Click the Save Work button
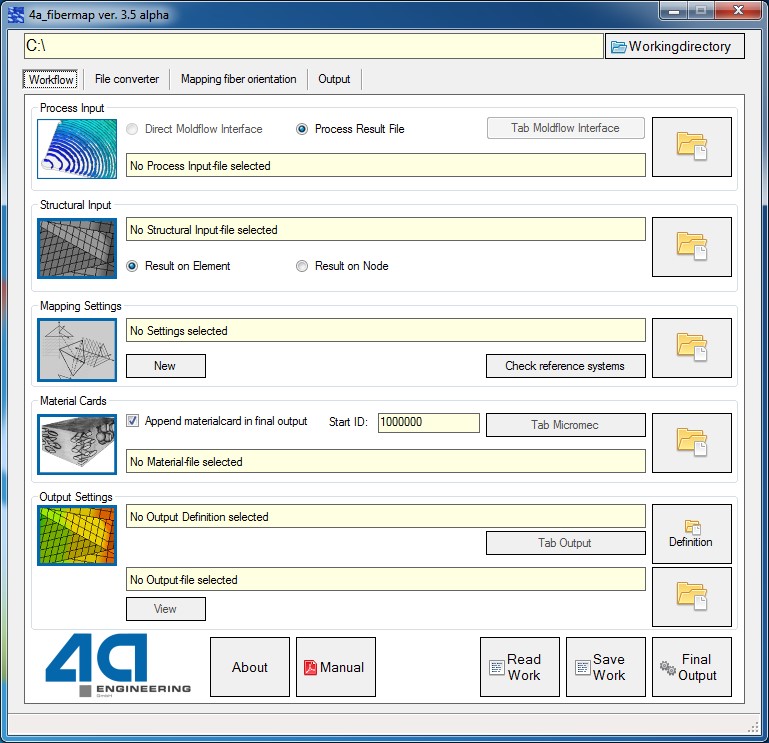Viewport: 769px width, 743px height. click(x=605, y=667)
